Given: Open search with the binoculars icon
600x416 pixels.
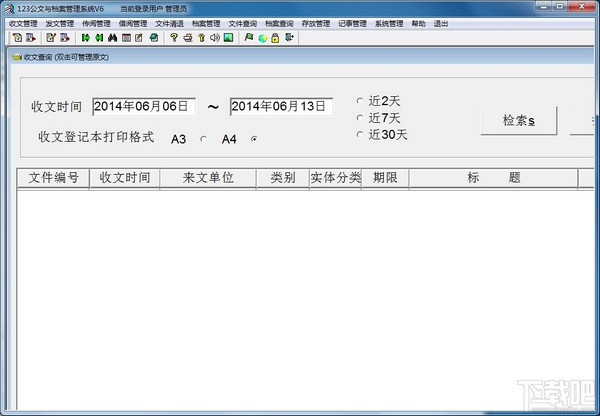Looking at the screenshot, I should [112, 38].
